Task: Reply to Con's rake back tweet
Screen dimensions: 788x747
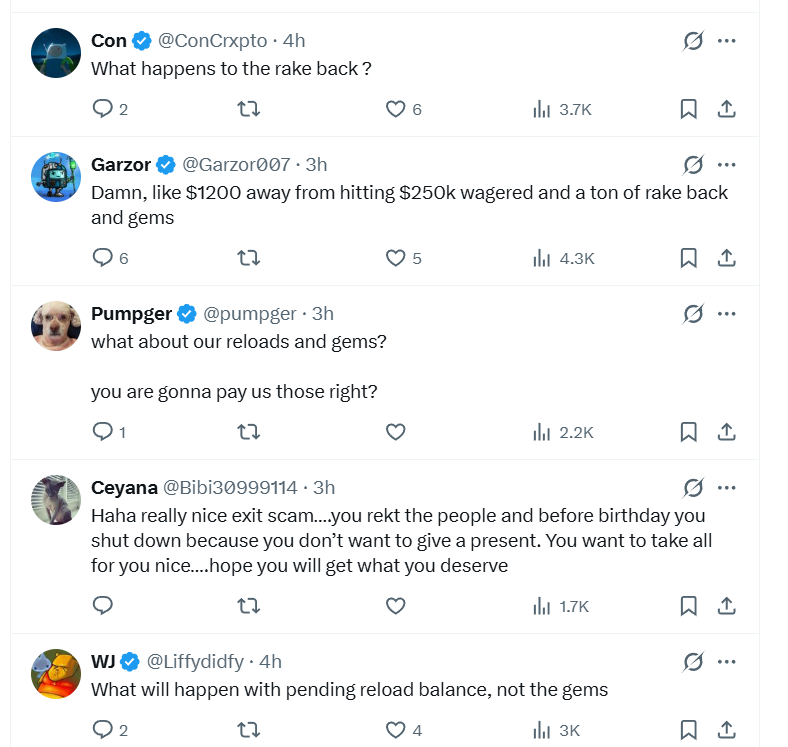Action: click(103, 109)
